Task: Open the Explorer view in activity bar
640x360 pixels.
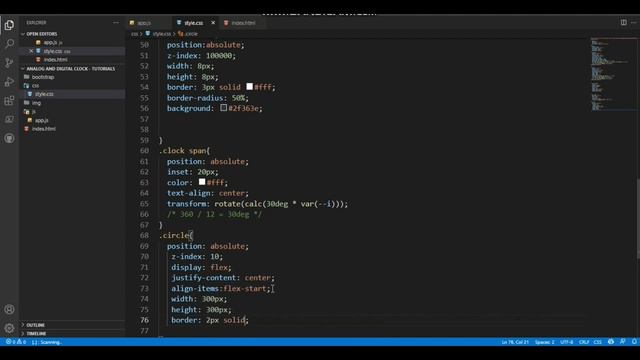Action: click(9, 25)
